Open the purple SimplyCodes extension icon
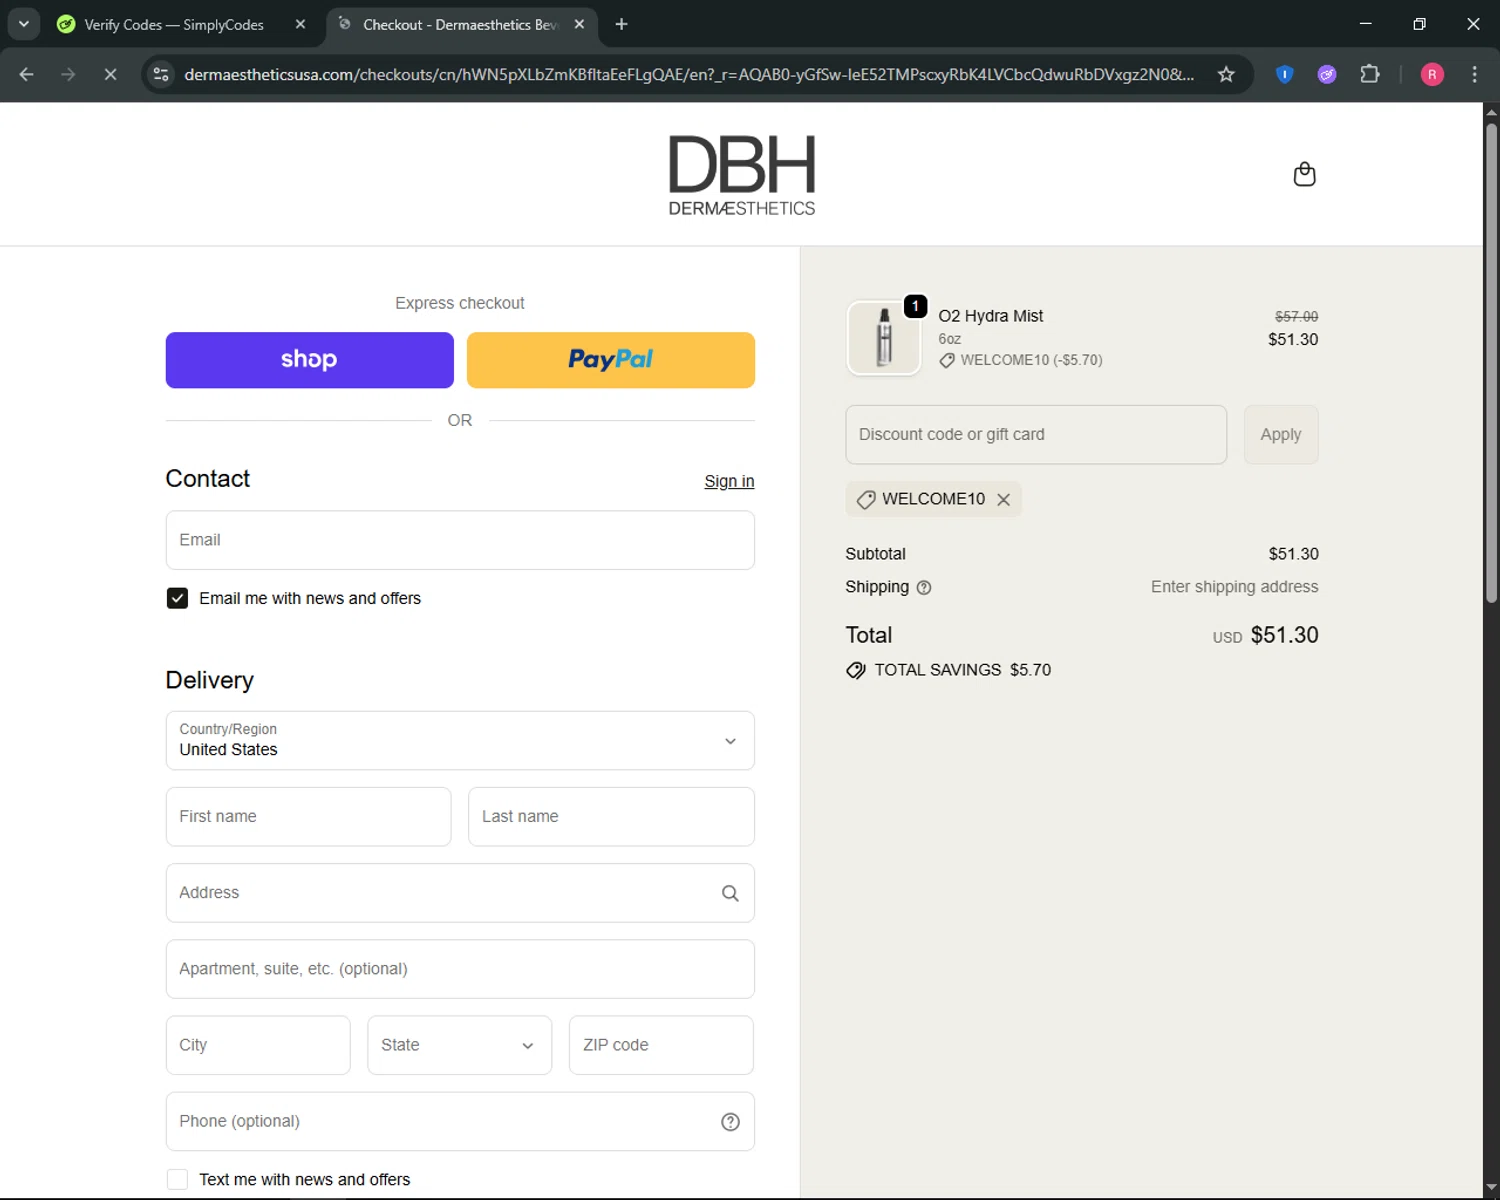 pyautogui.click(x=1327, y=74)
